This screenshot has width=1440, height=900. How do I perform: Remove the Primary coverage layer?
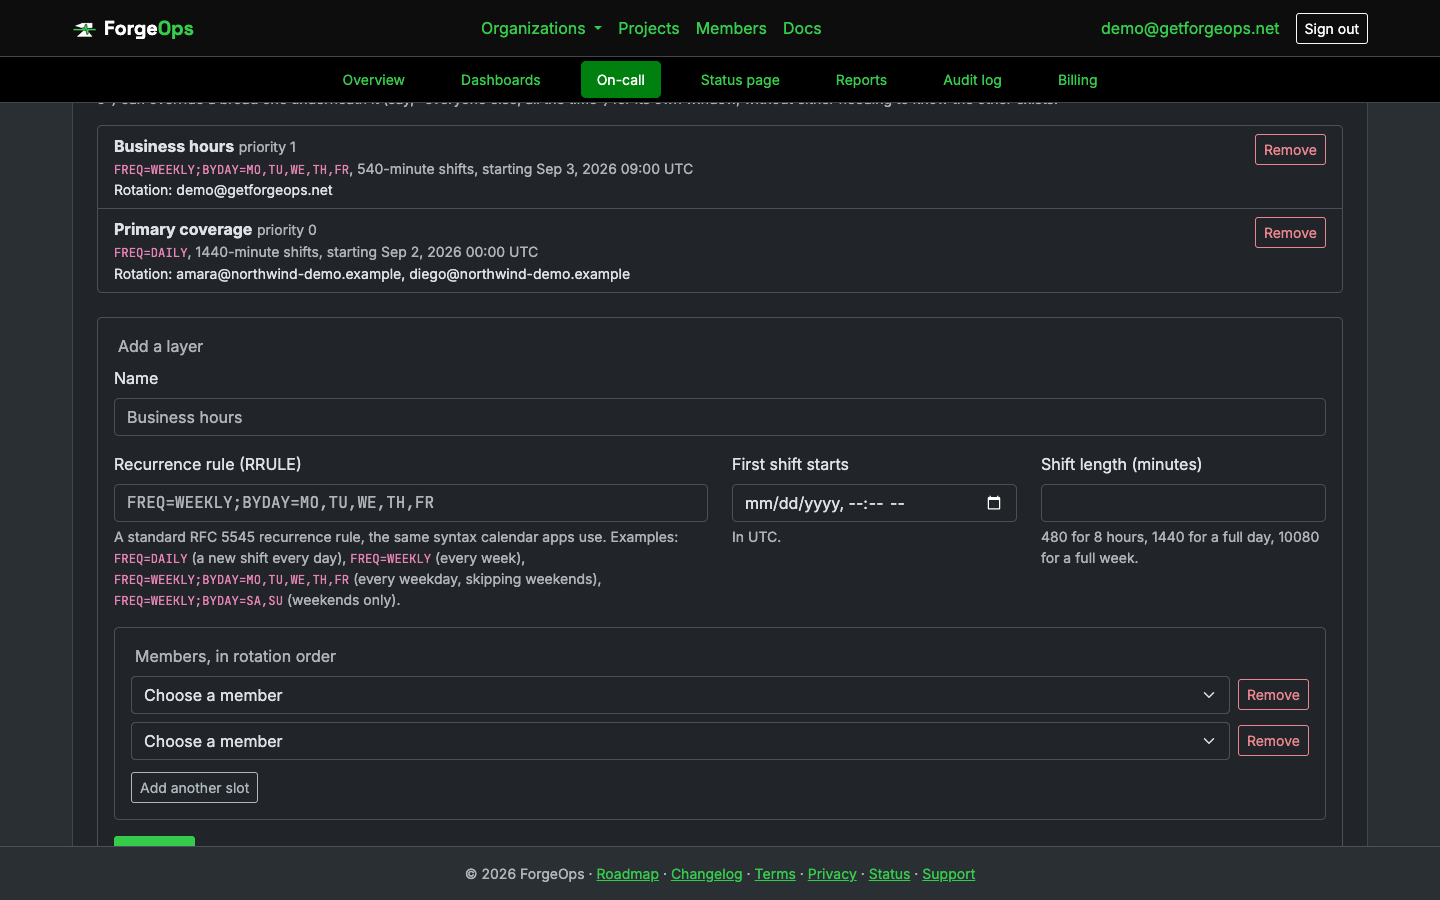tap(1290, 233)
